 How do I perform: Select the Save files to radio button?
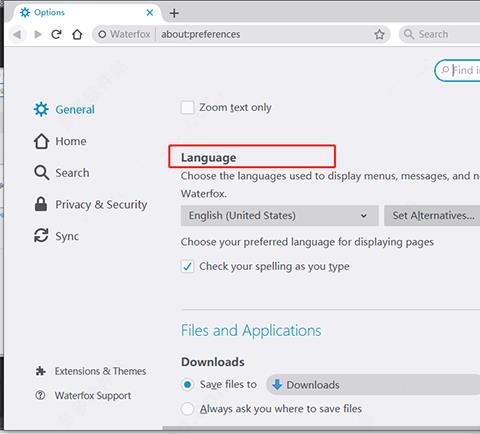tap(187, 385)
